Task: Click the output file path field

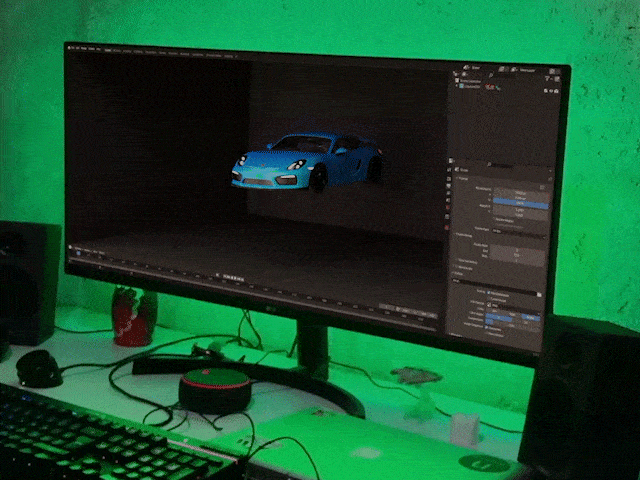Action: [x=494, y=287]
